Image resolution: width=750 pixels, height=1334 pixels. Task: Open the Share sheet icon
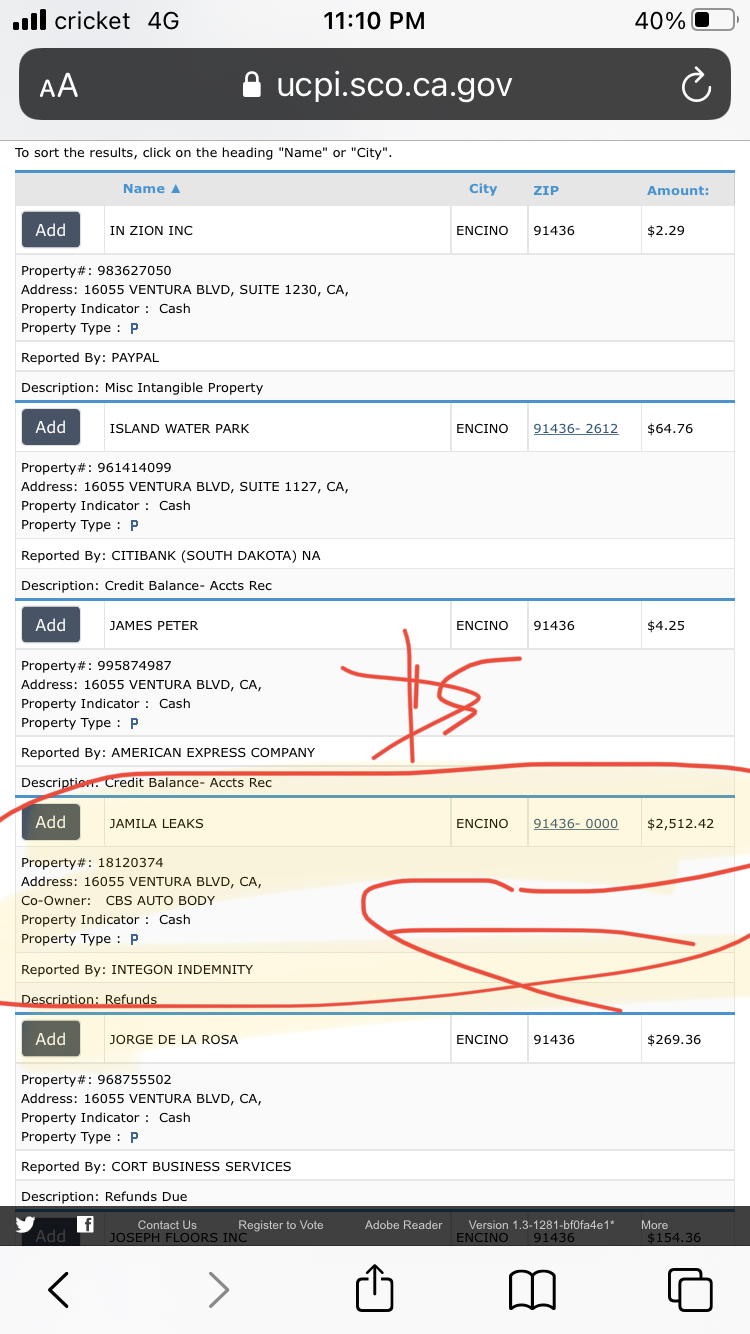[x=375, y=1287]
